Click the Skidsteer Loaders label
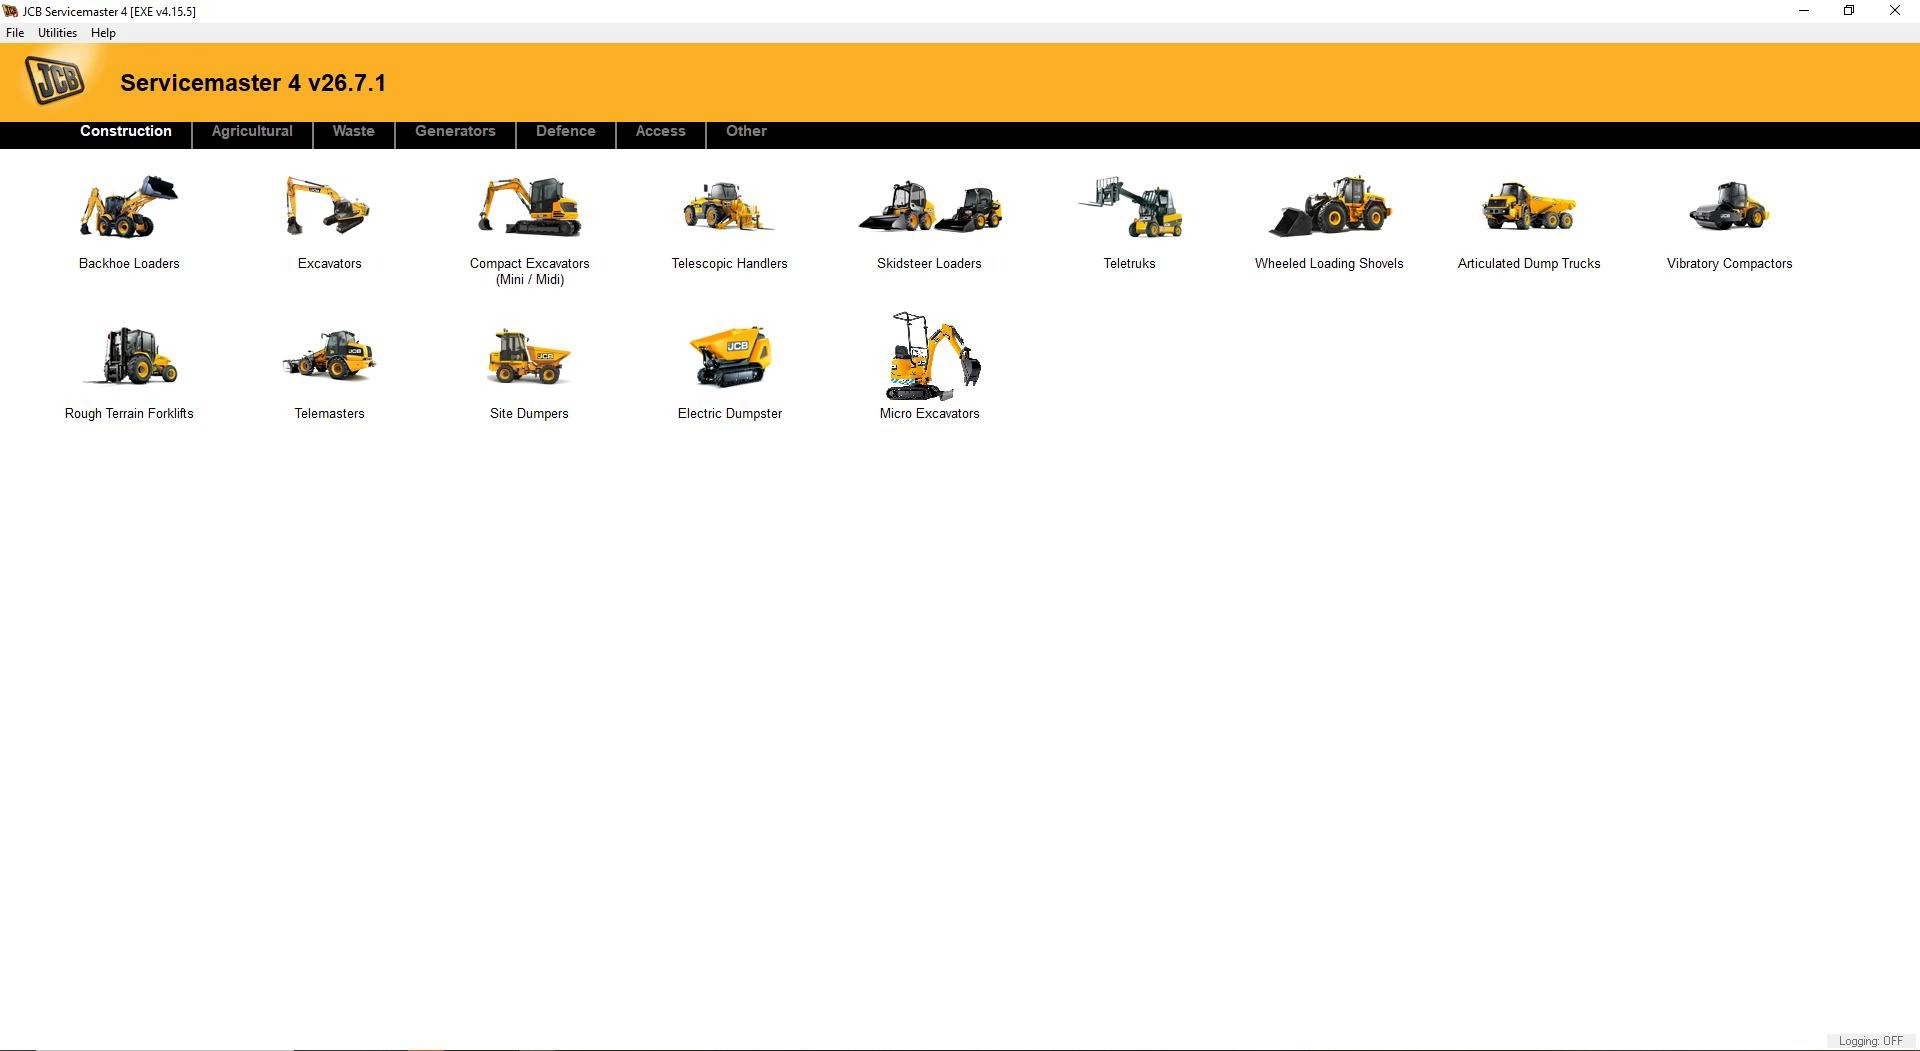Image resolution: width=1920 pixels, height=1051 pixels. coord(929,264)
